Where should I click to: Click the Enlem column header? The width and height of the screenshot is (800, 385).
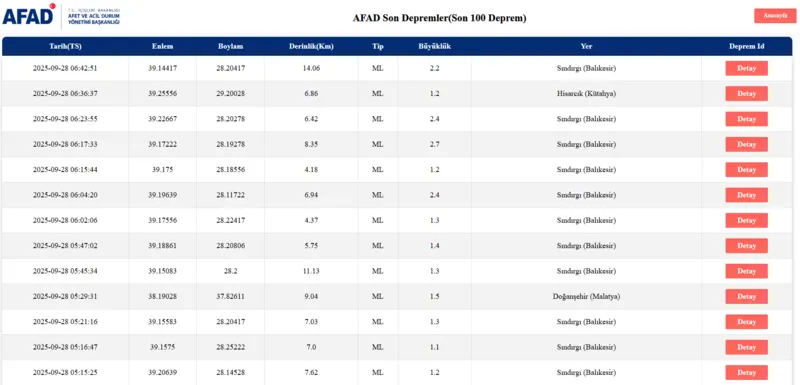tap(162, 46)
